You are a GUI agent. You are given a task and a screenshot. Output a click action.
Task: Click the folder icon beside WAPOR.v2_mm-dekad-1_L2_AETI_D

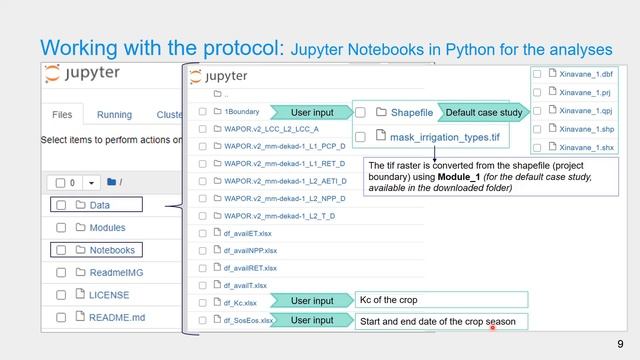pos(218,180)
